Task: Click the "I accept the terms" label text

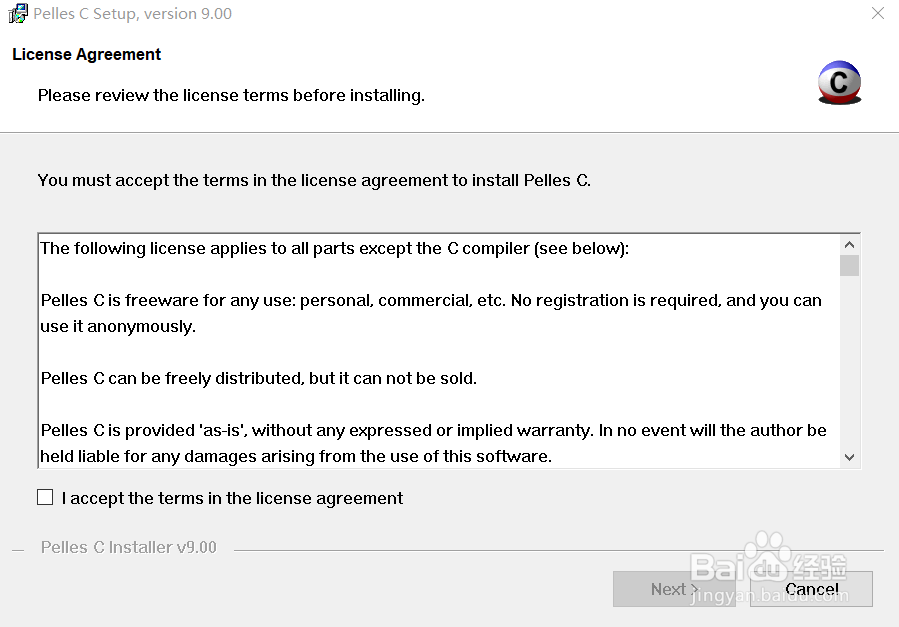Action: coord(232,498)
